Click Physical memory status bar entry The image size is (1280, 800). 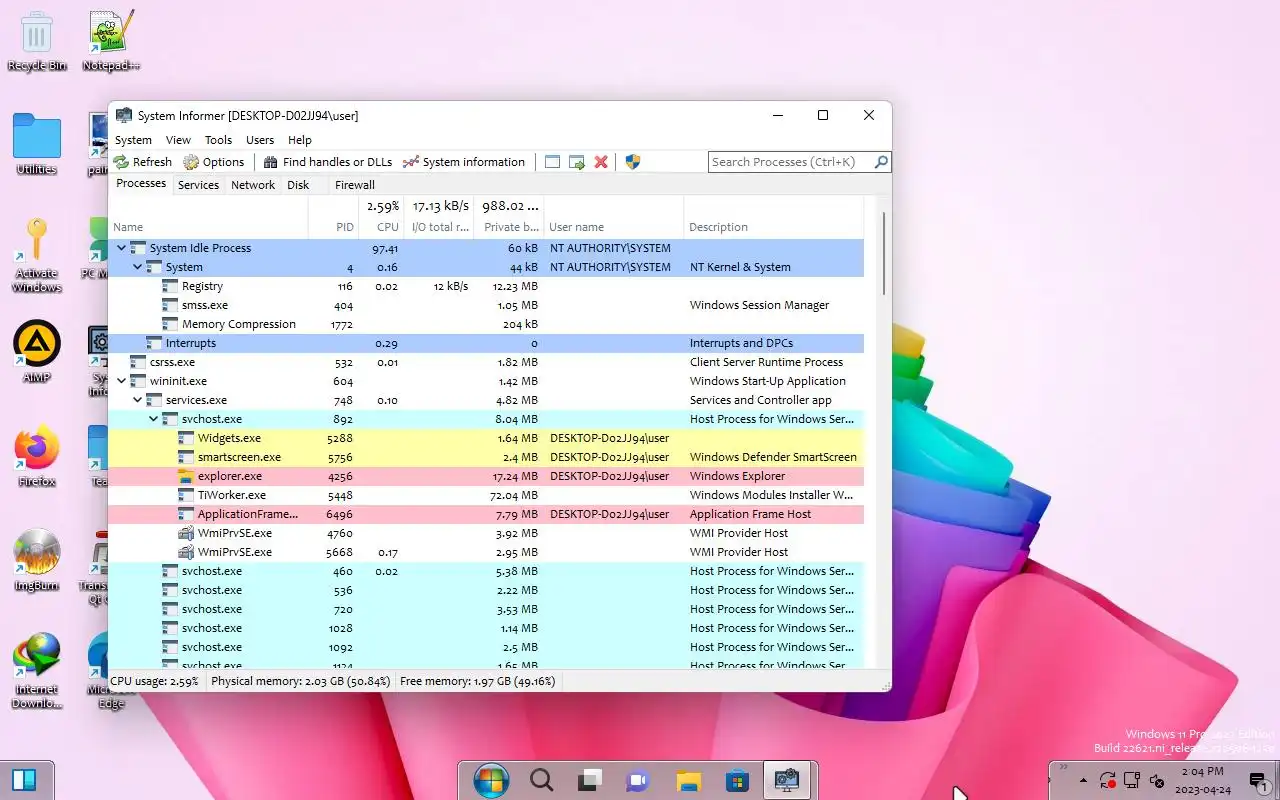300,681
